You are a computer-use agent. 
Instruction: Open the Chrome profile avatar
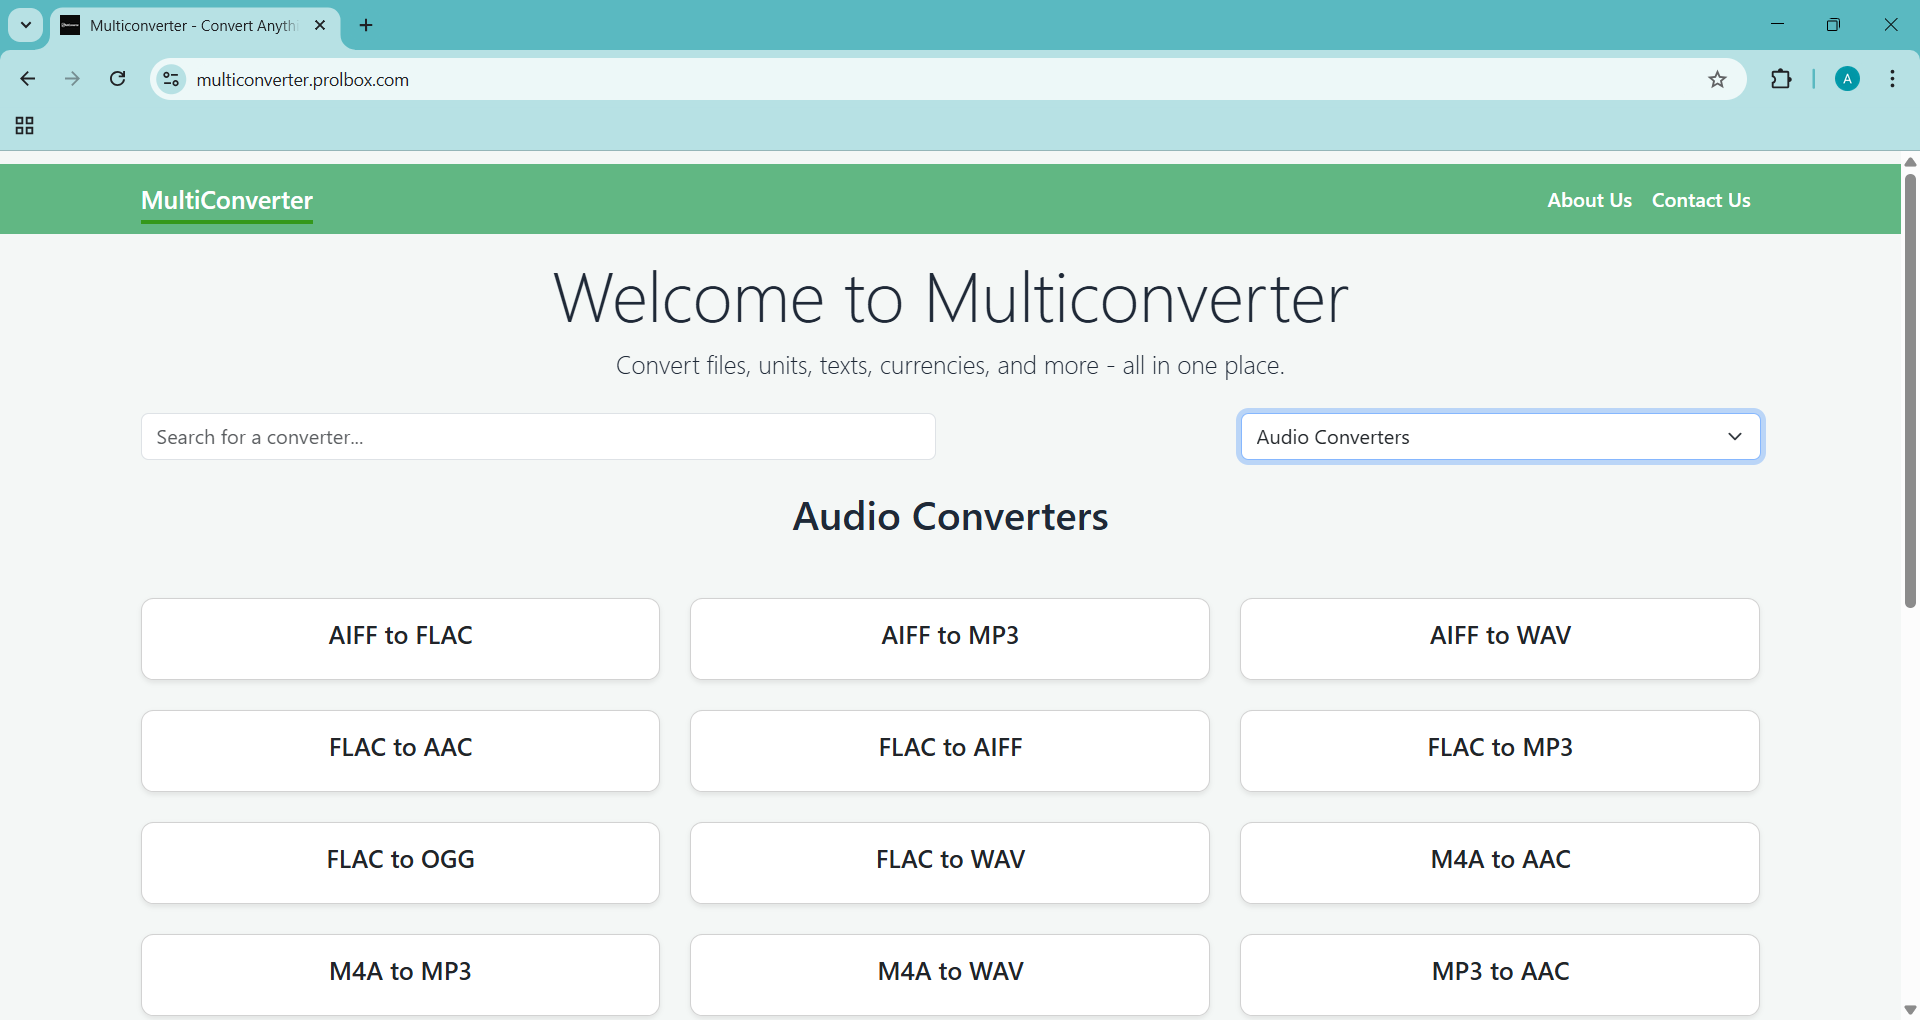[x=1847, y=79]
